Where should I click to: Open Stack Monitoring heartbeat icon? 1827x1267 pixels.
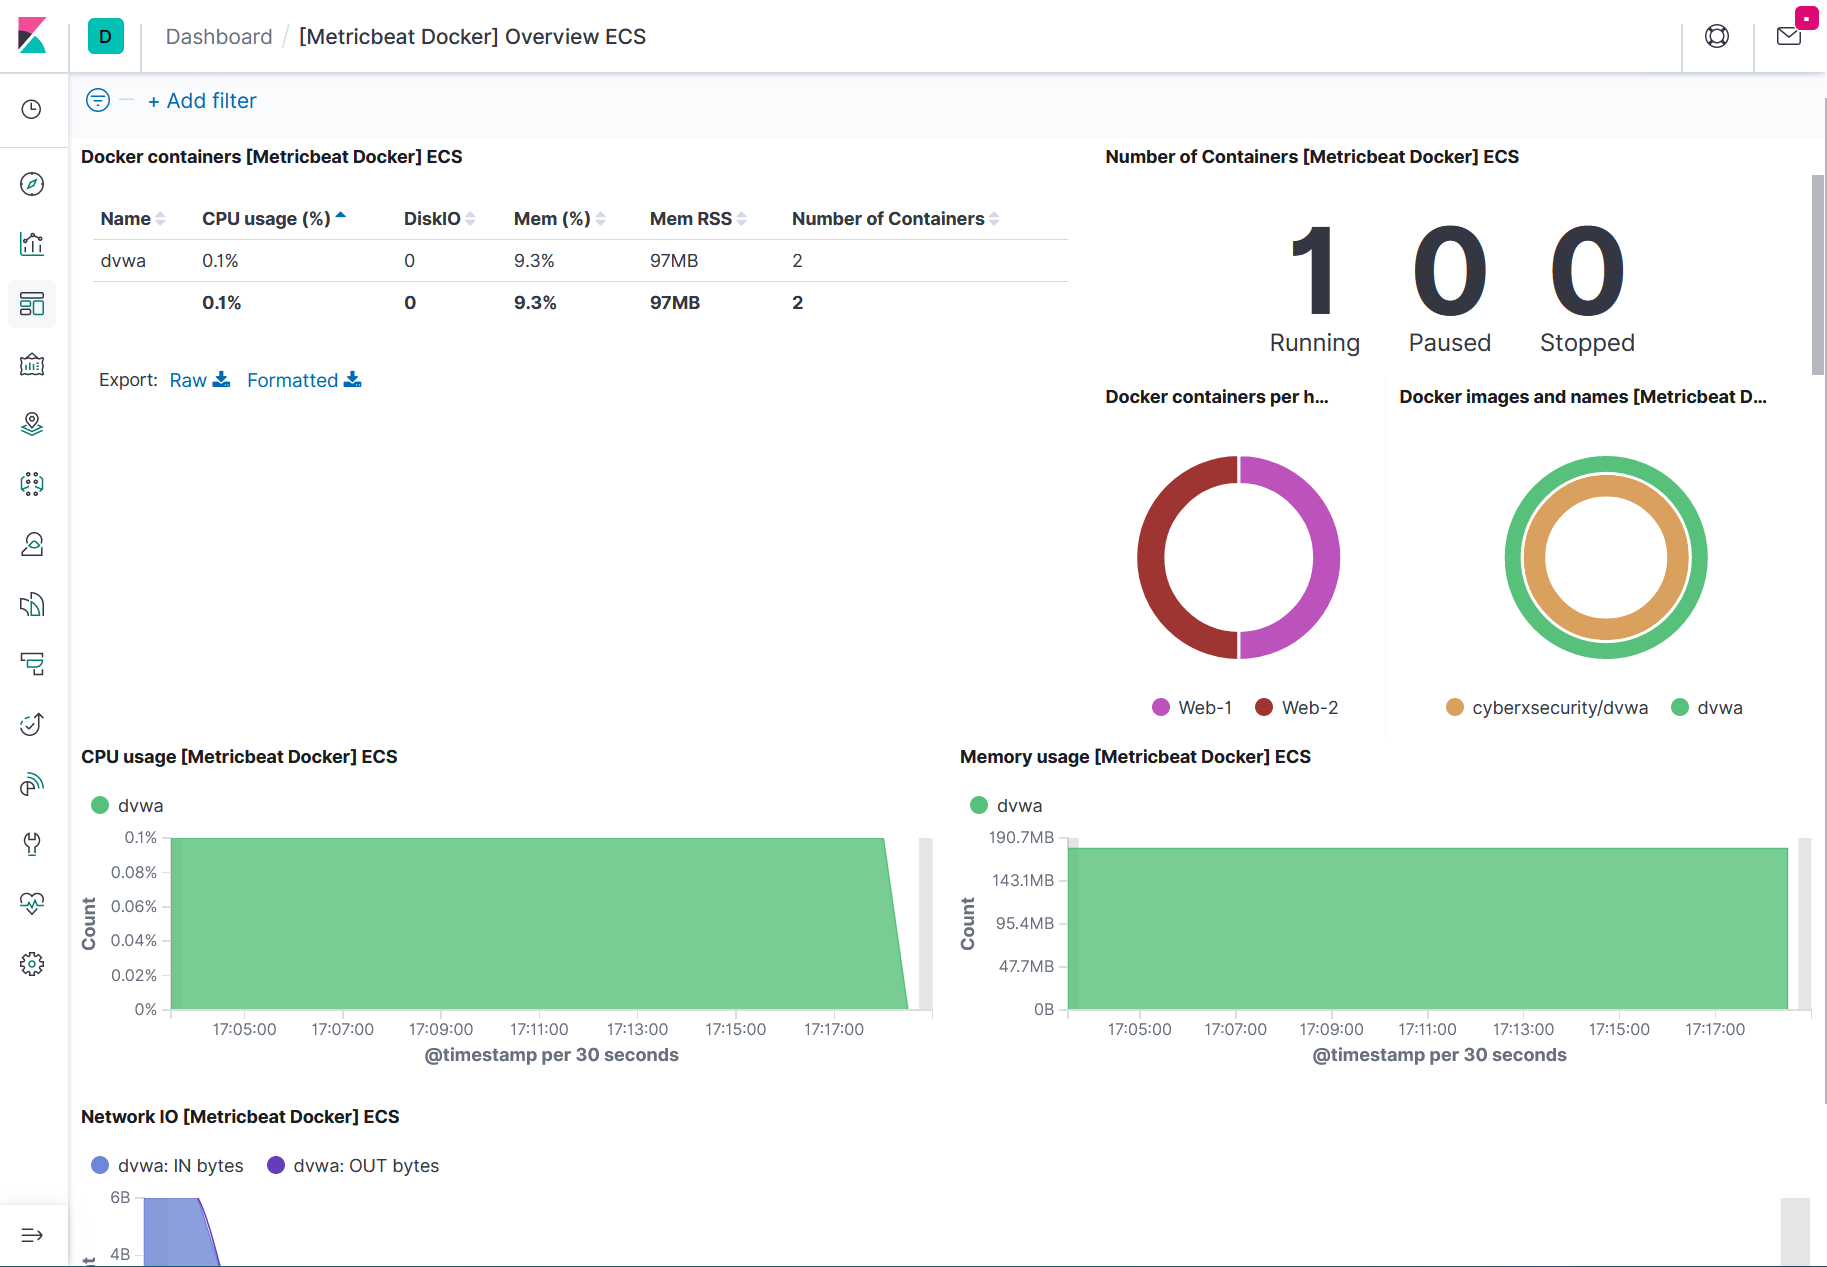32,904
